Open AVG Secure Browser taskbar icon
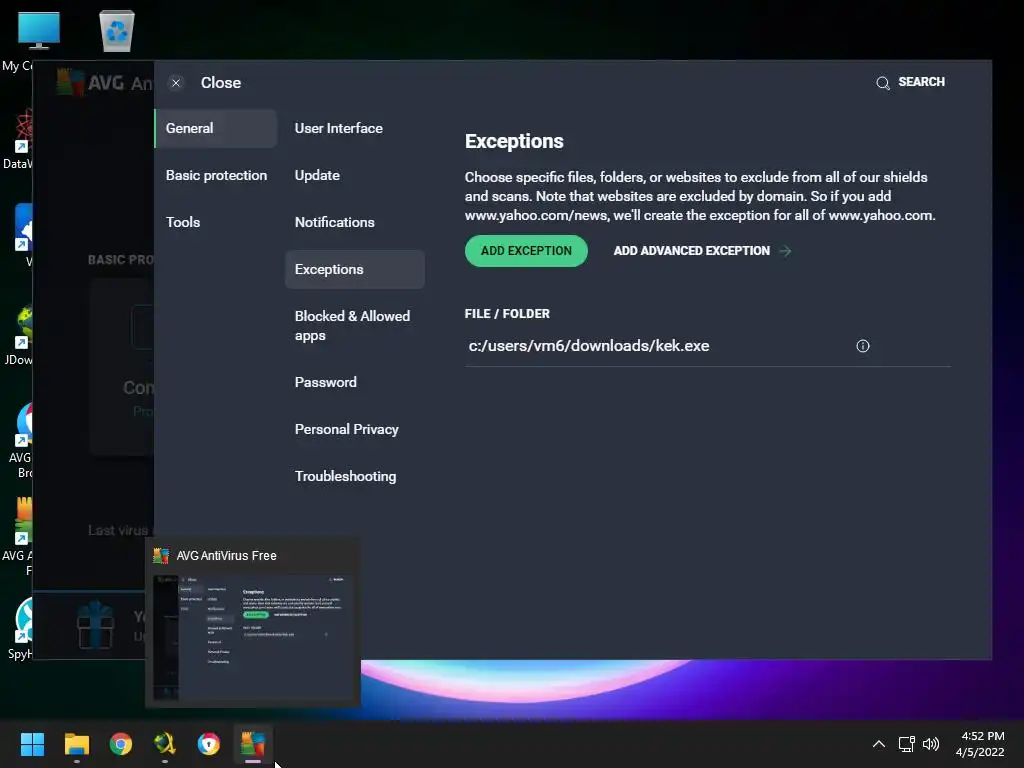Image resolution: width=1024 pixels, height=768 pixels. pyautogui.click(x=209, y=744)
